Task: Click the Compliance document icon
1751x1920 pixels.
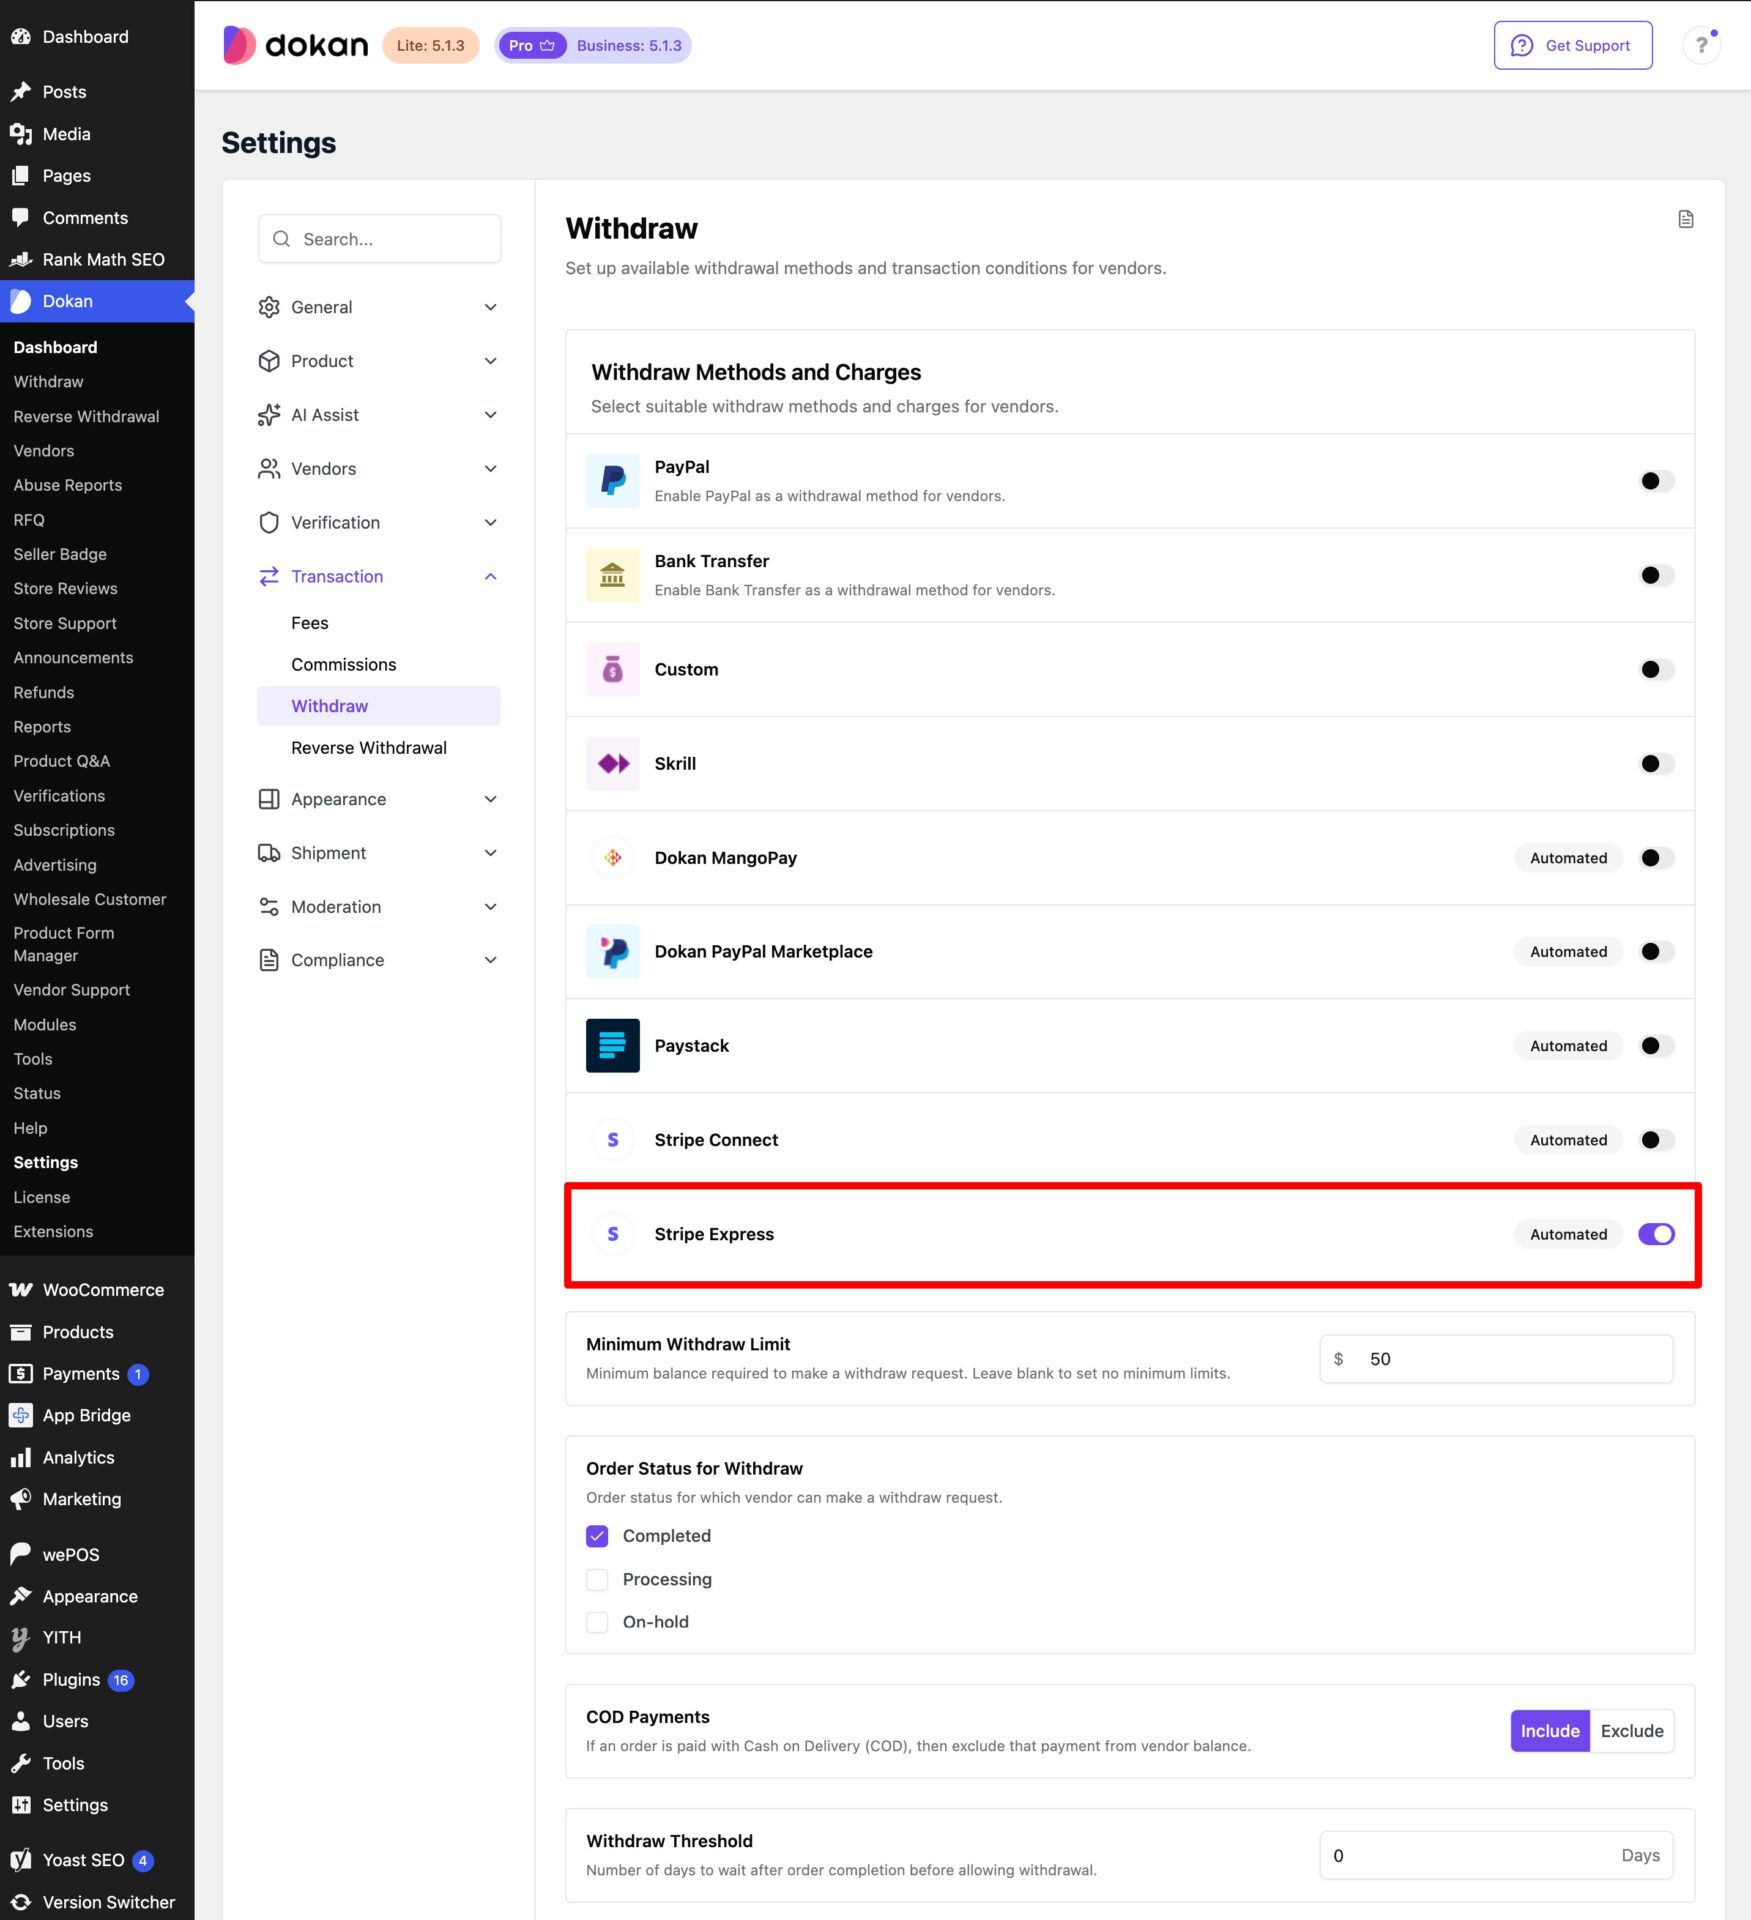Action: (x=269, y=960)
